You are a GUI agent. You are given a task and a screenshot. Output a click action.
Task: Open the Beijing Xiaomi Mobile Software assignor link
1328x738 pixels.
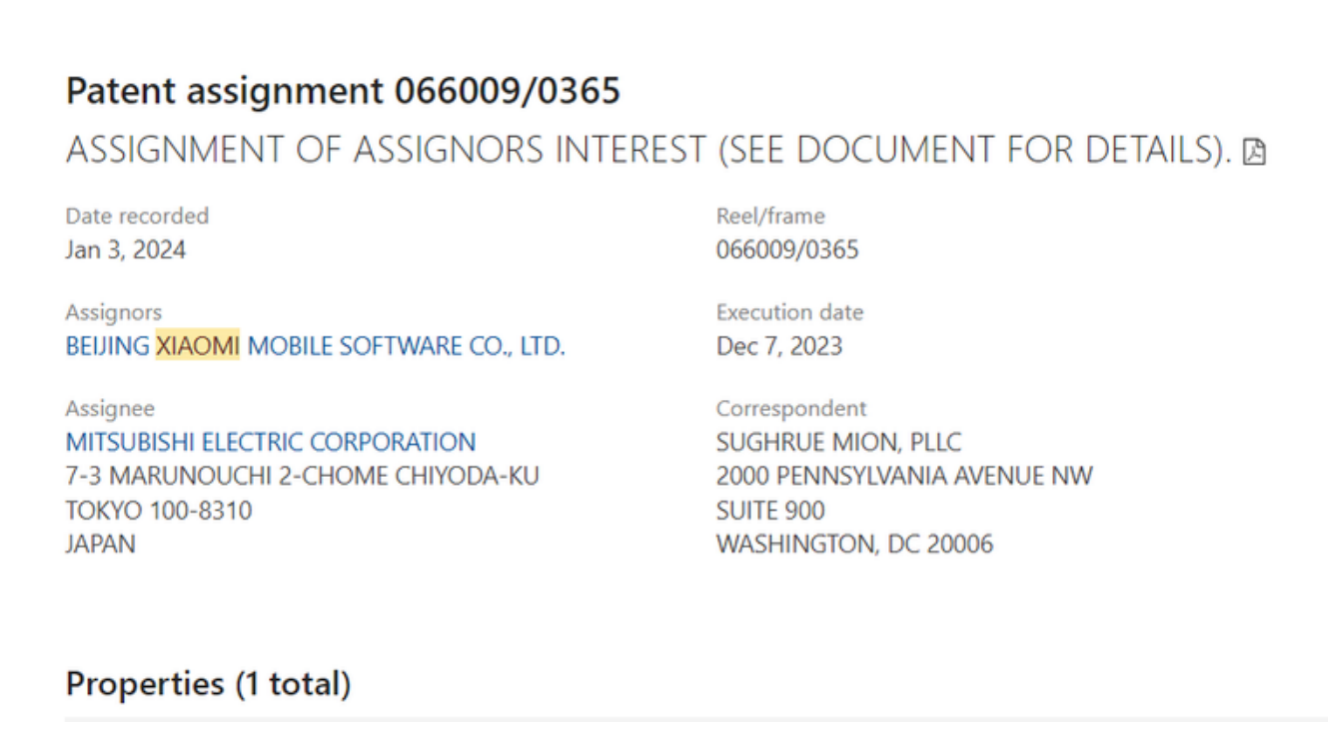(x=315, y=346)
